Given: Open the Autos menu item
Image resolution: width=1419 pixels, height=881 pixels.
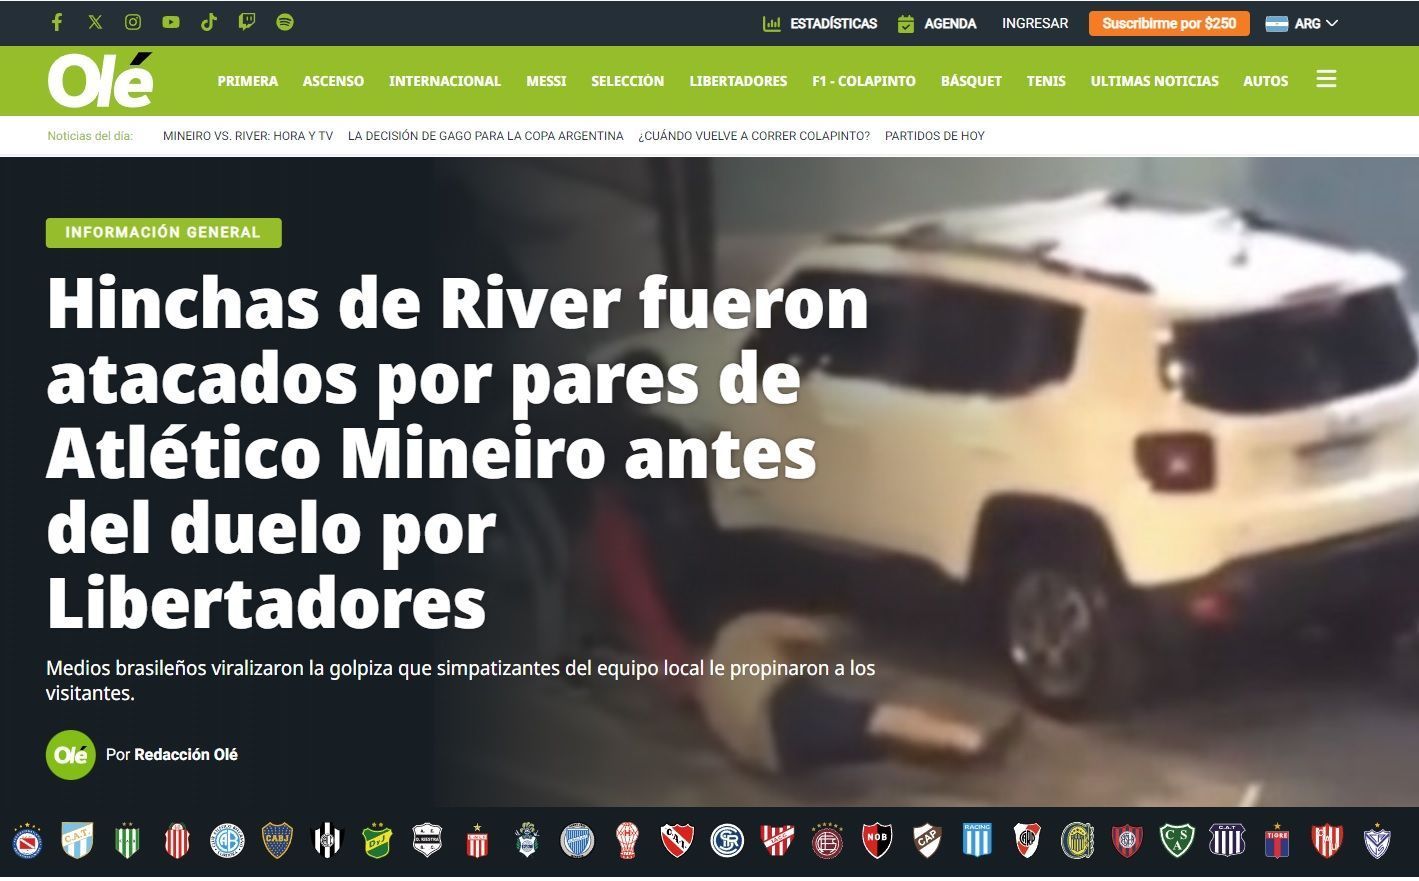Looking at the screenshot, I should (1265, 81).
